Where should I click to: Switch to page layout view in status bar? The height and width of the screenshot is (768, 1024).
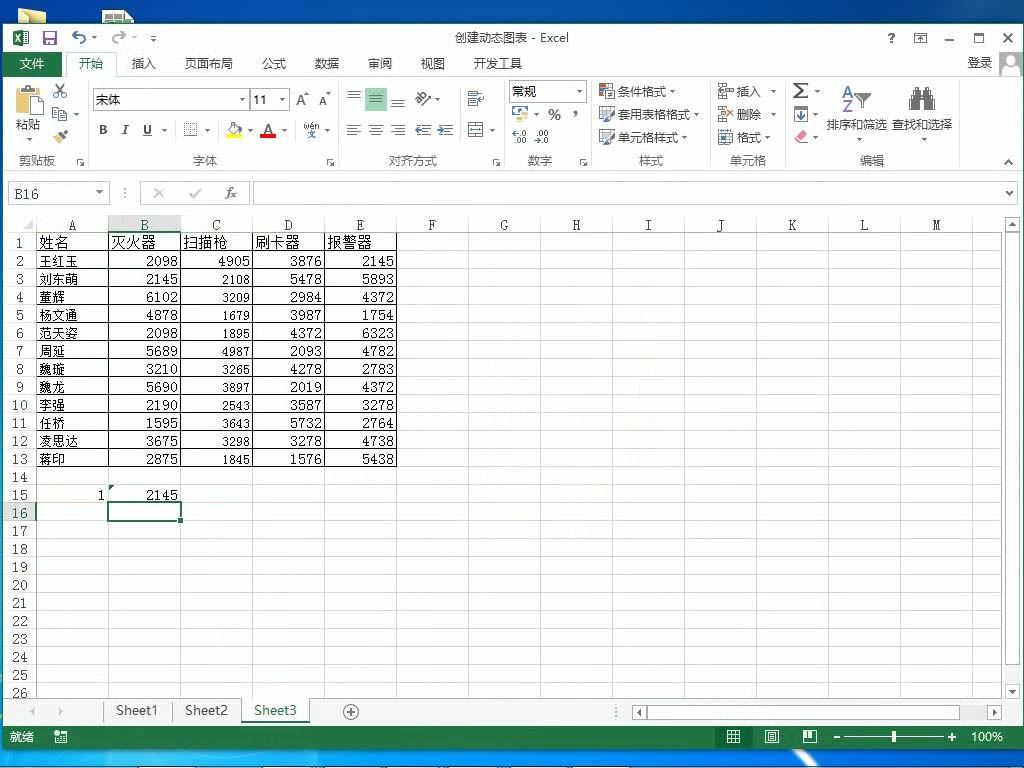point(772,737)
